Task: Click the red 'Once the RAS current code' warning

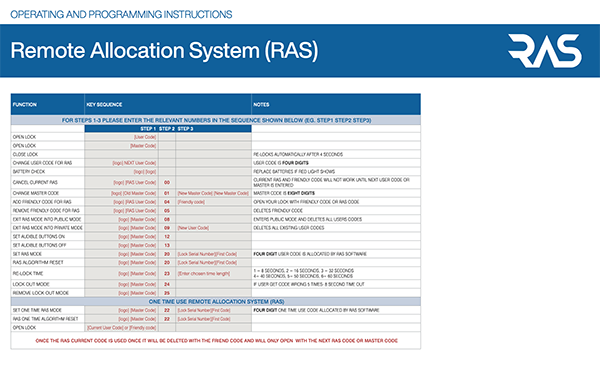Action: pos(217,341)
